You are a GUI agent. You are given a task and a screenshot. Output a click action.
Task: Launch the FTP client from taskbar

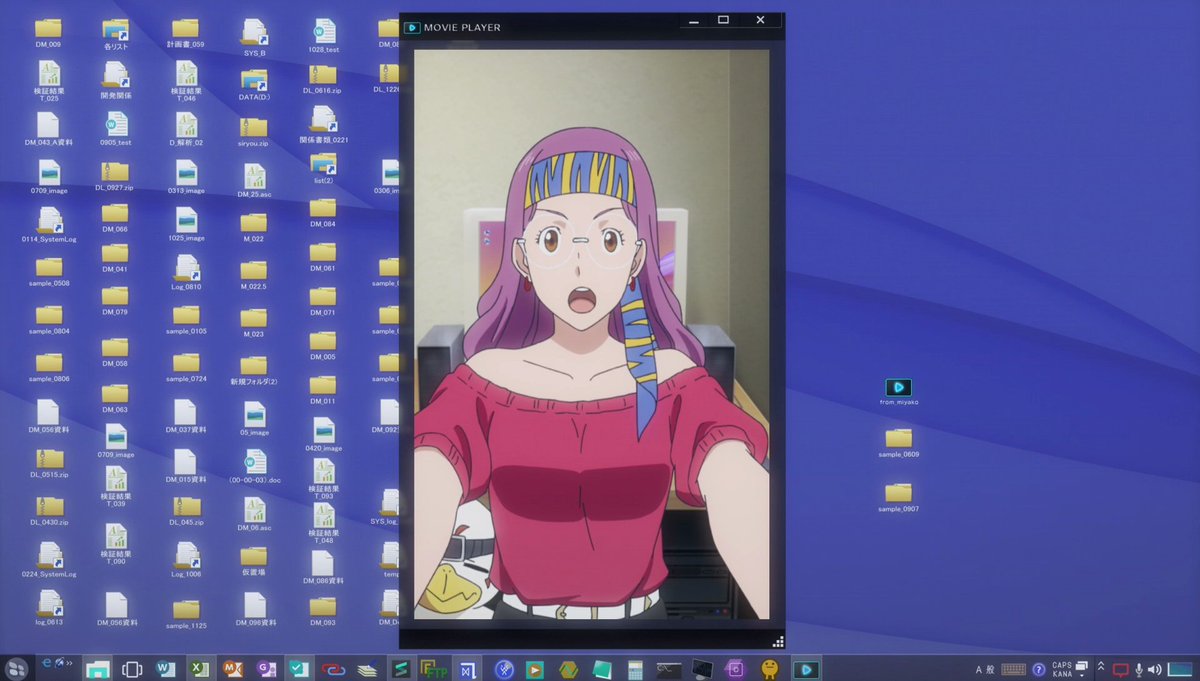coord(433,669)
